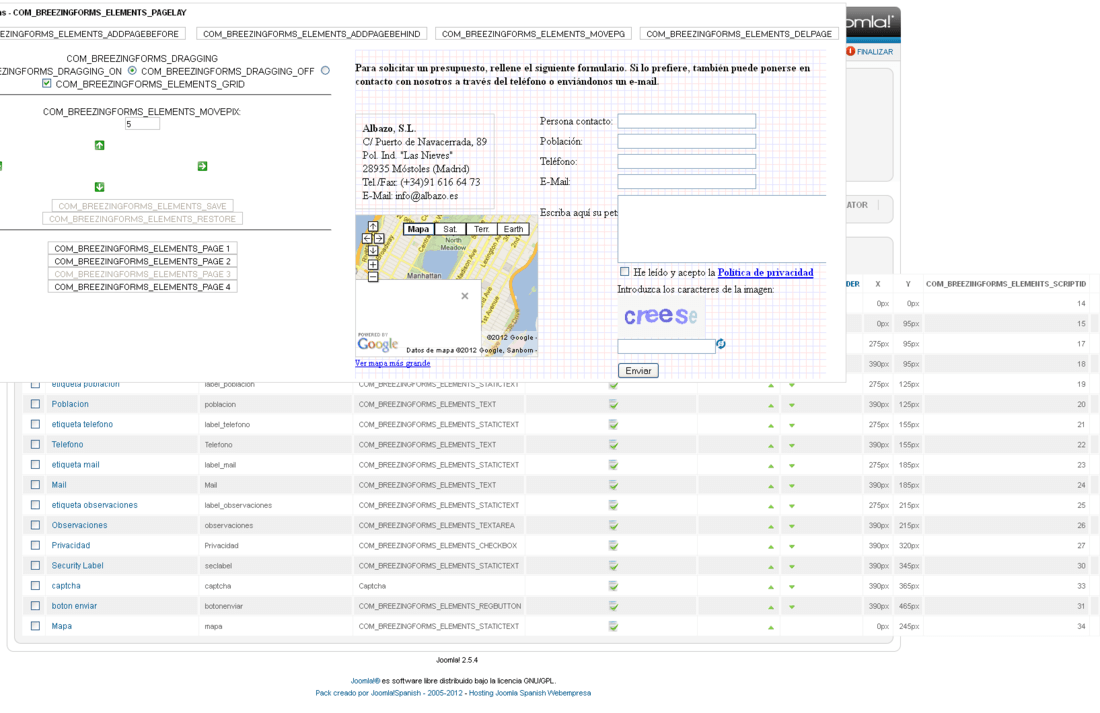Image resolution: width=1100 pixels, height=713 pixels.
Task: Click the captcha answer input field
Action: 666,346
